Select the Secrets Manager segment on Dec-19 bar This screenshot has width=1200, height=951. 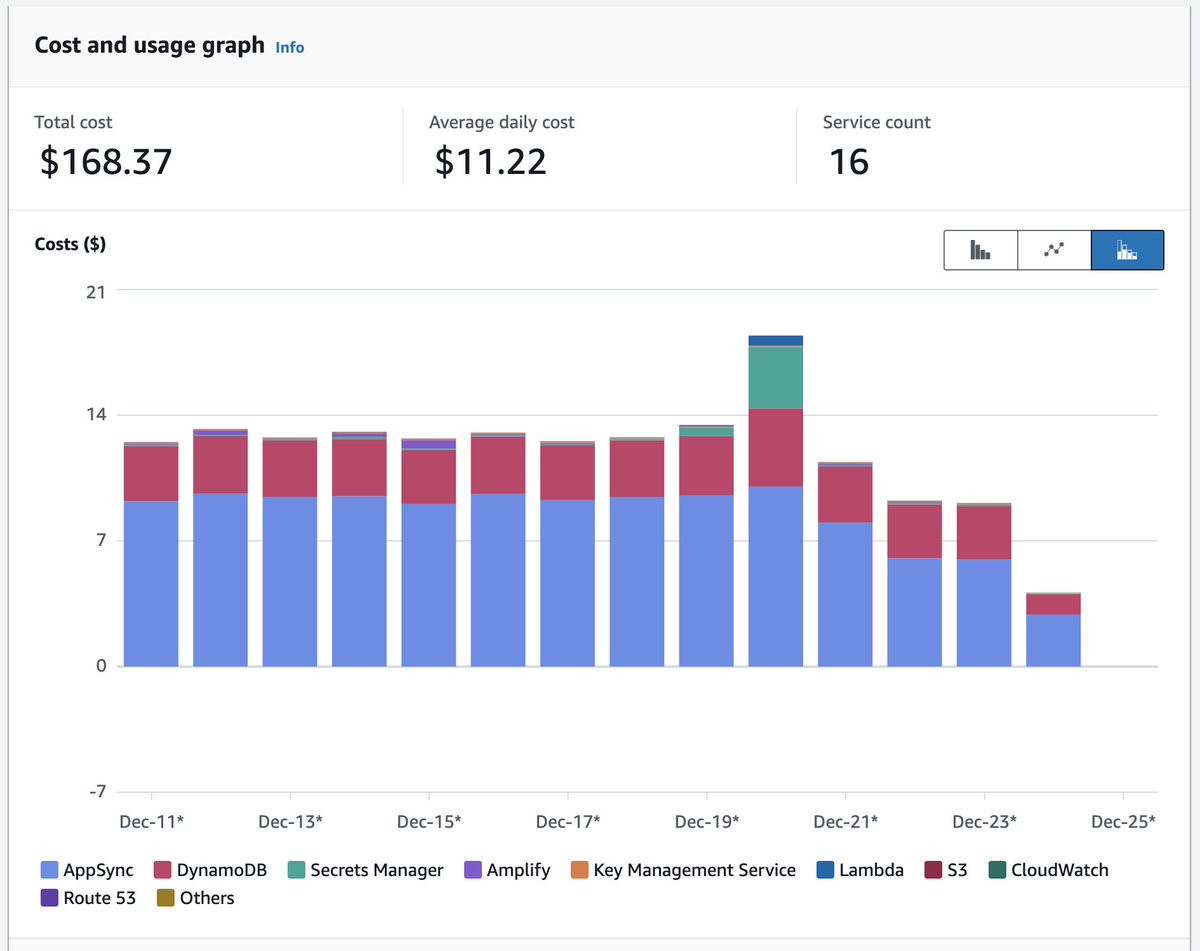(777, 378)
